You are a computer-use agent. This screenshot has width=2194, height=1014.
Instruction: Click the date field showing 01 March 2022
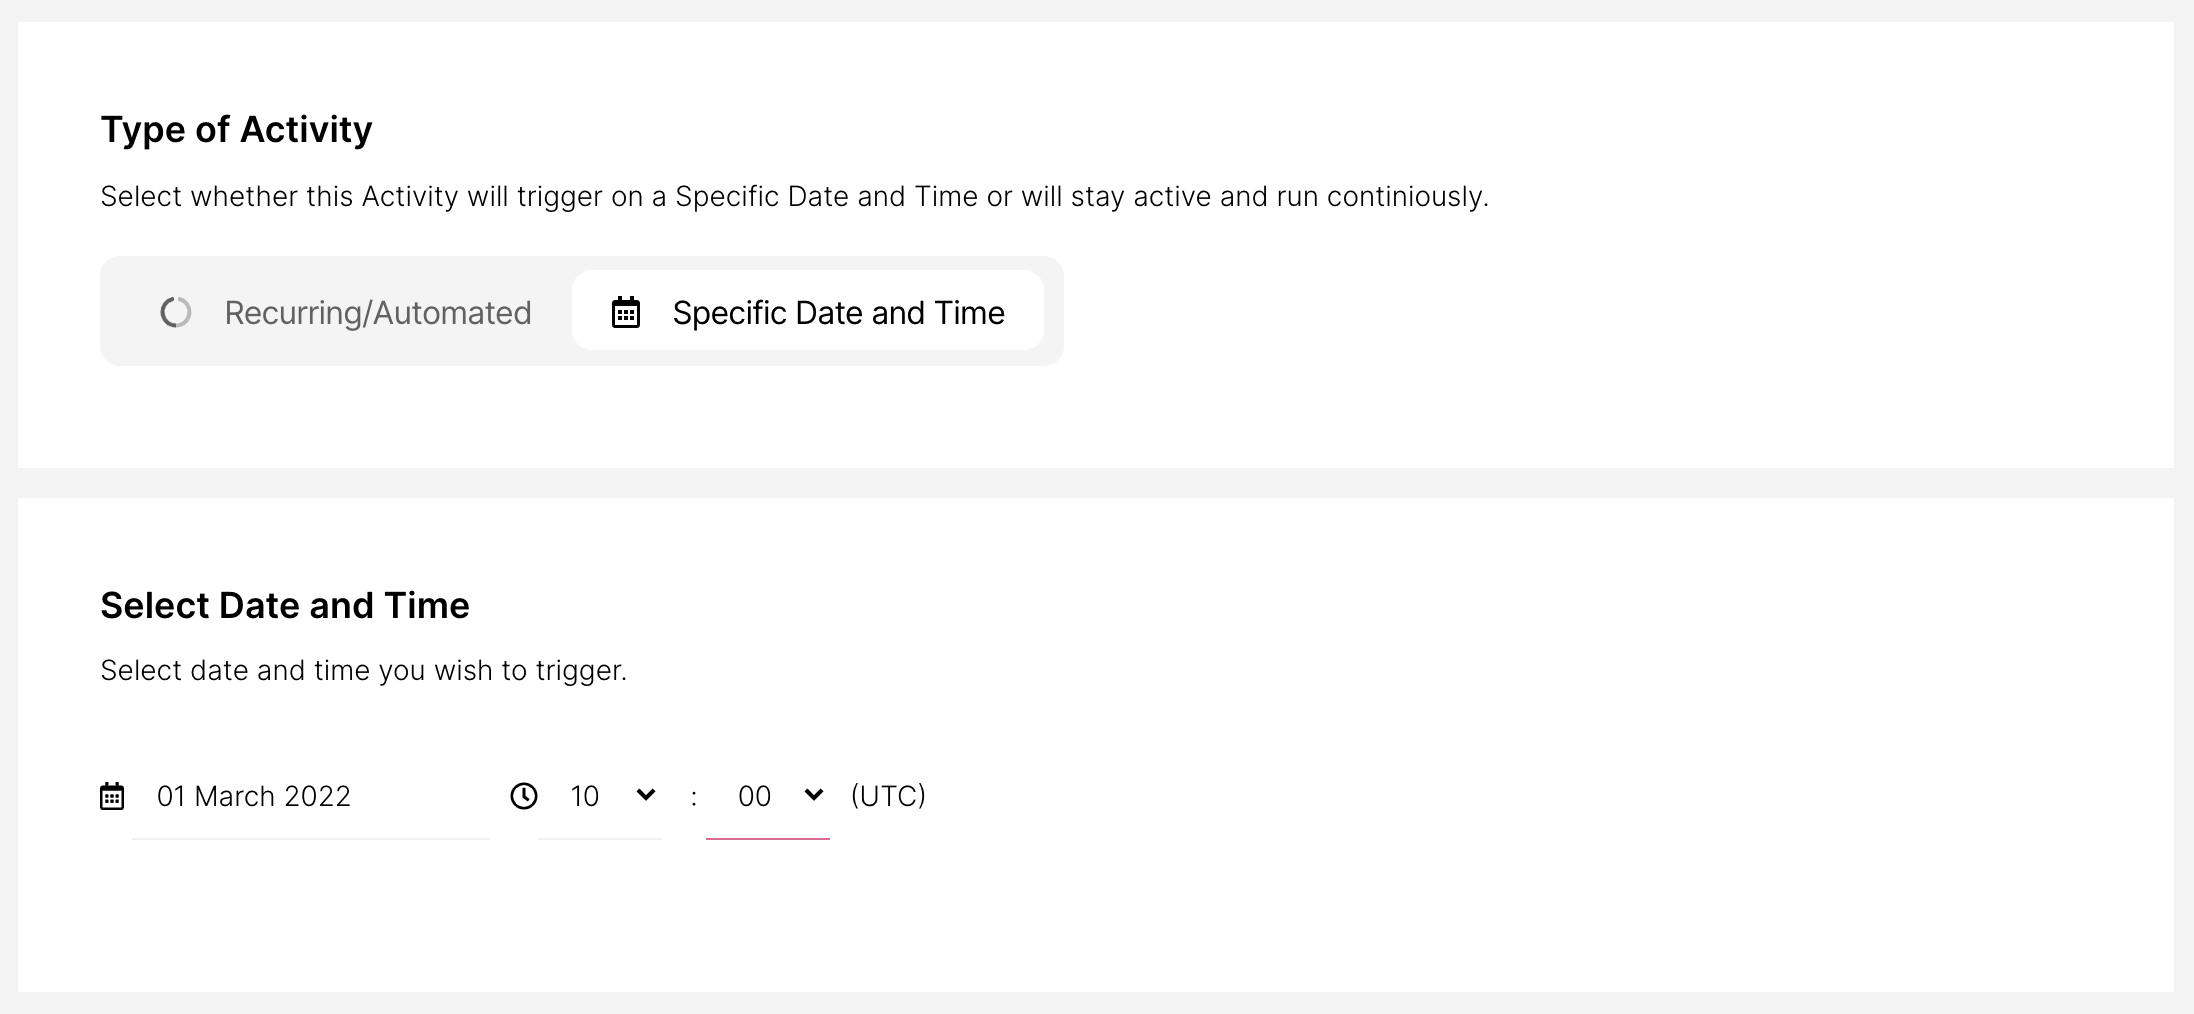[x=254, y=797]
